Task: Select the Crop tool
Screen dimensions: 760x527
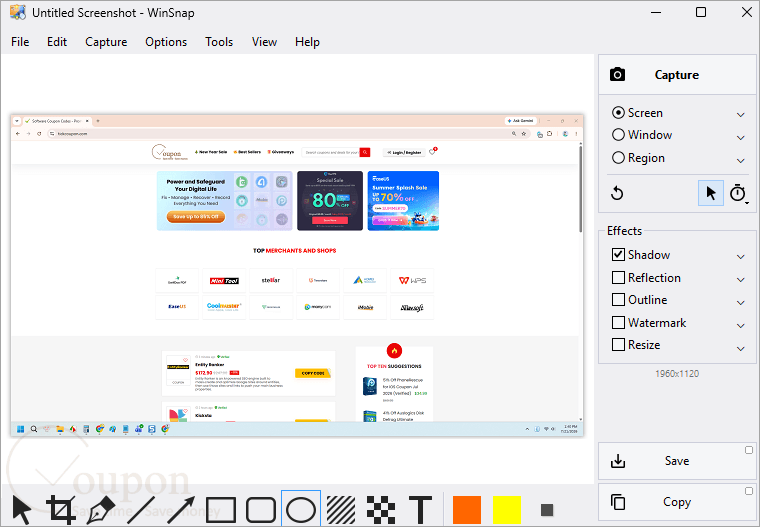Action: [61, 510]
